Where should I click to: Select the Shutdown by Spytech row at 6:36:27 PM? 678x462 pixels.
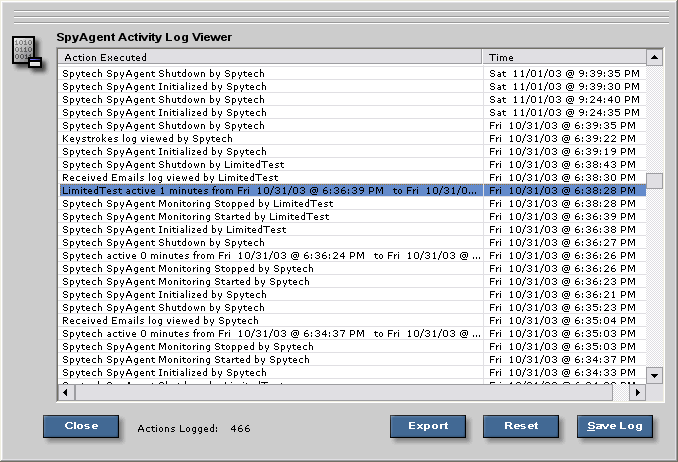point(352,242)
